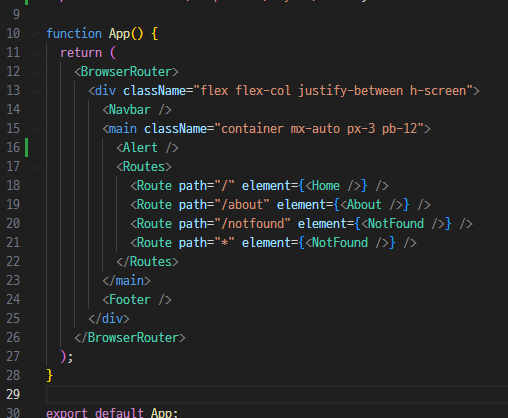Click the opening 'BrowserRouter' tag on line 12

[126, 72]
